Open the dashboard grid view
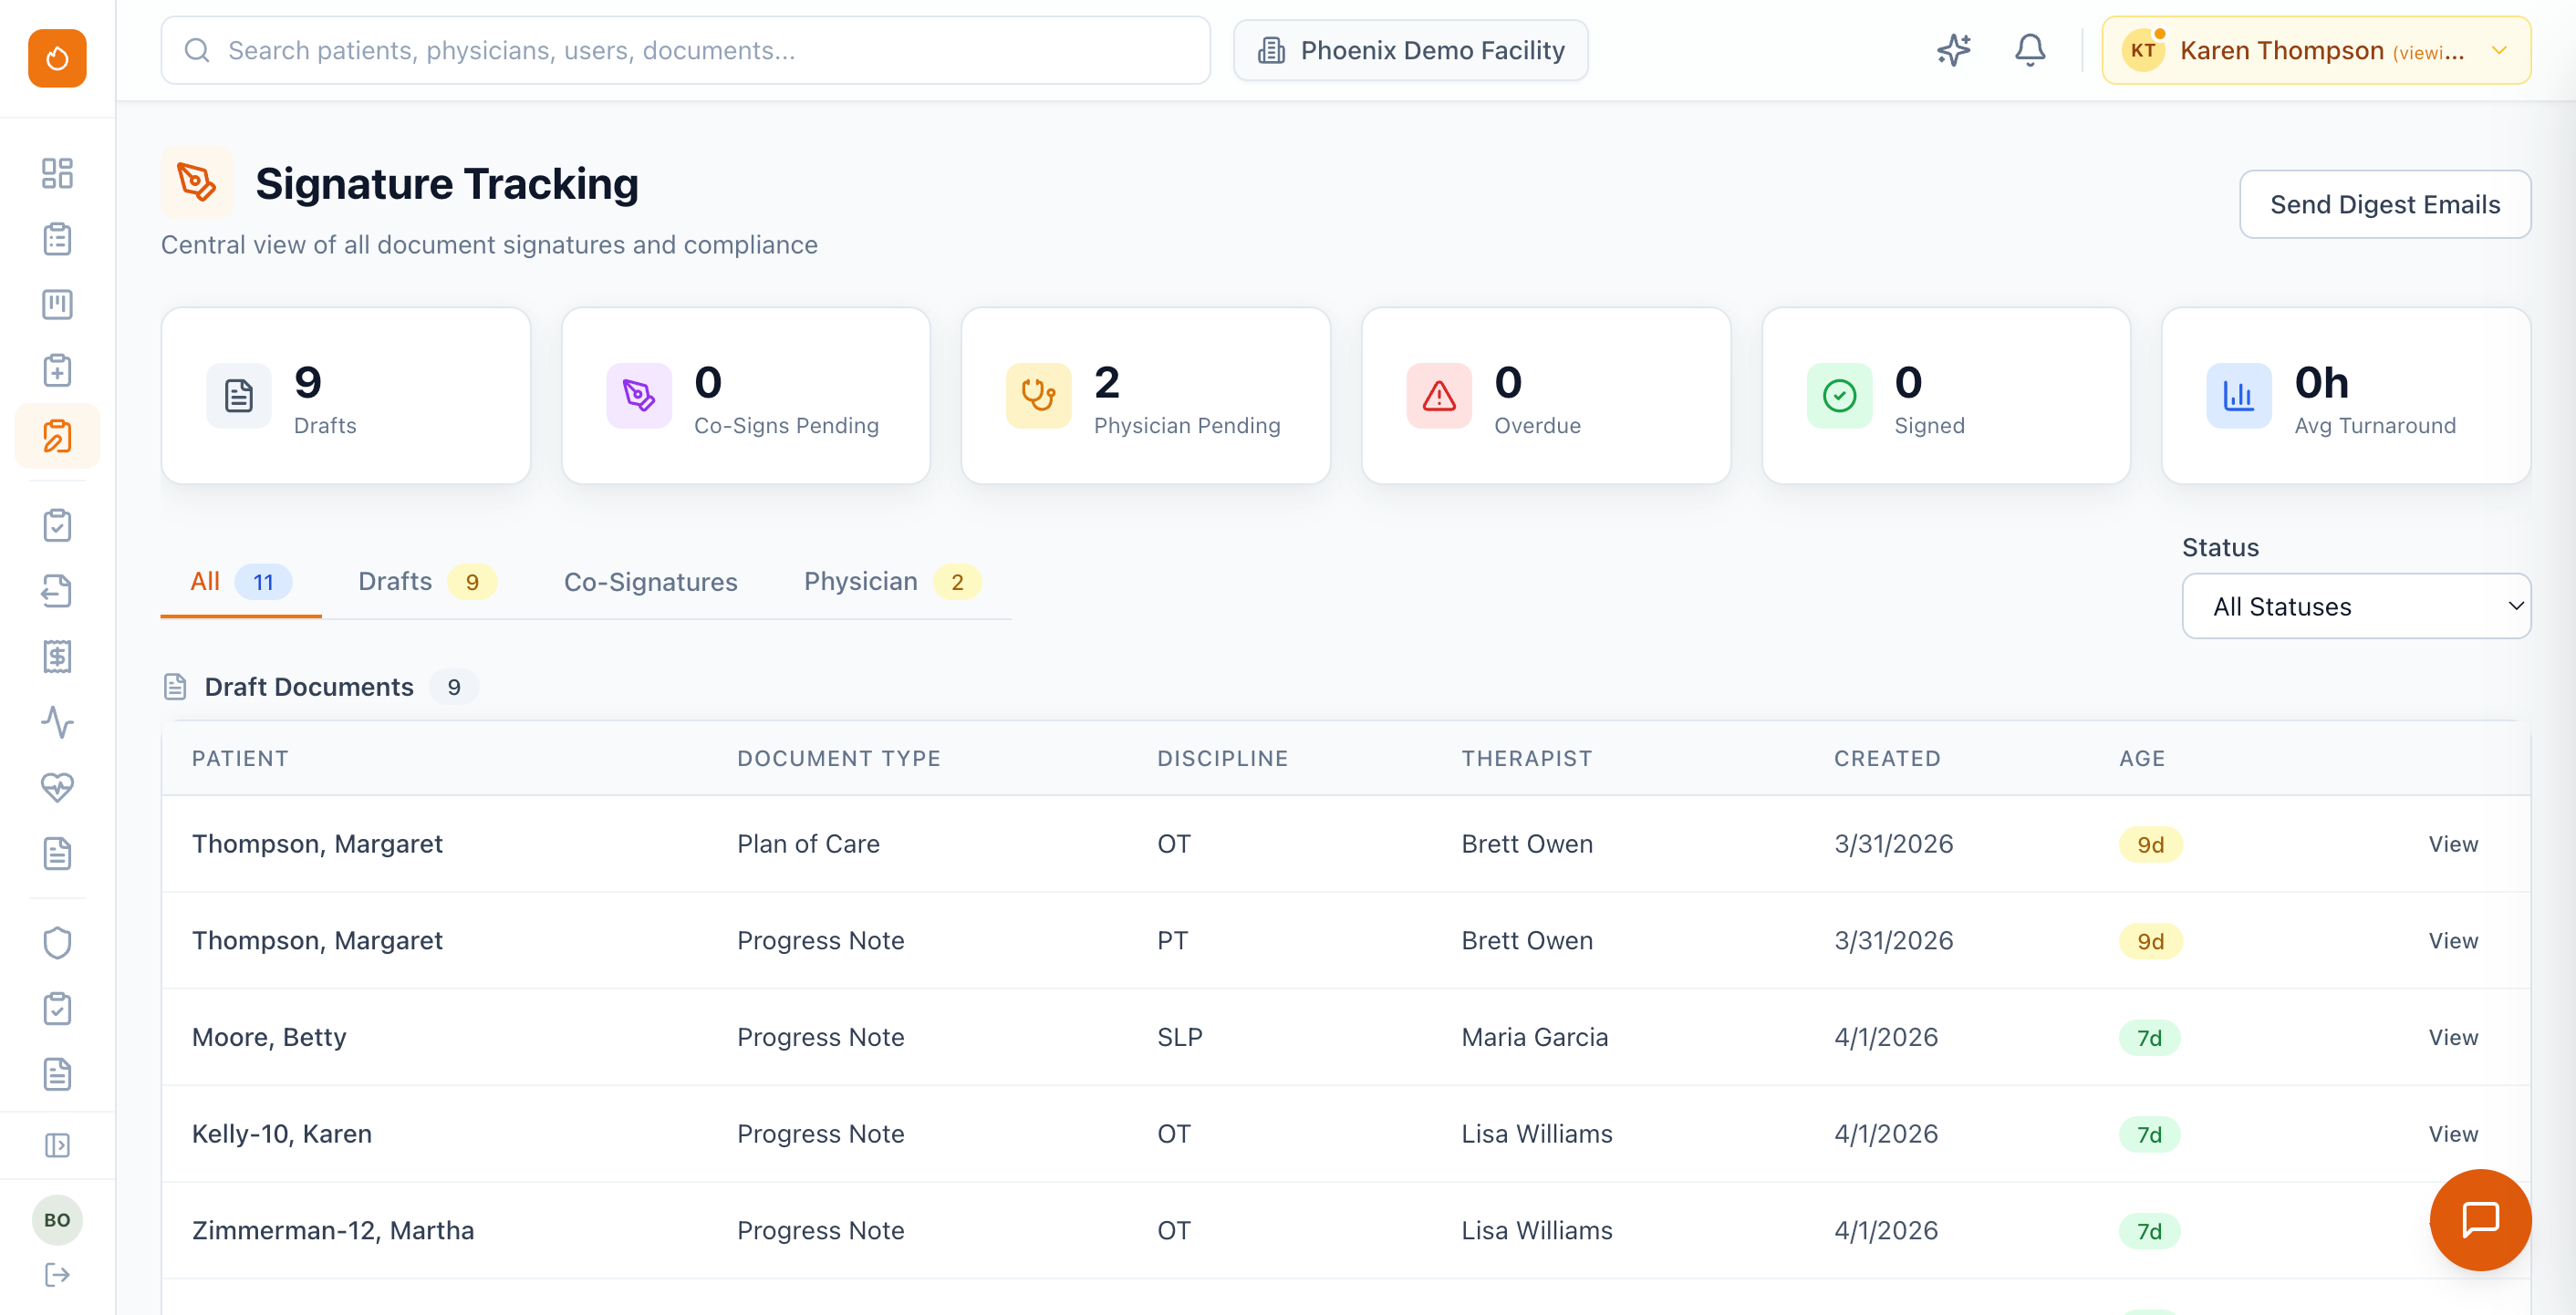Viewport: 2576px width, 1315px height. (57, 173)
